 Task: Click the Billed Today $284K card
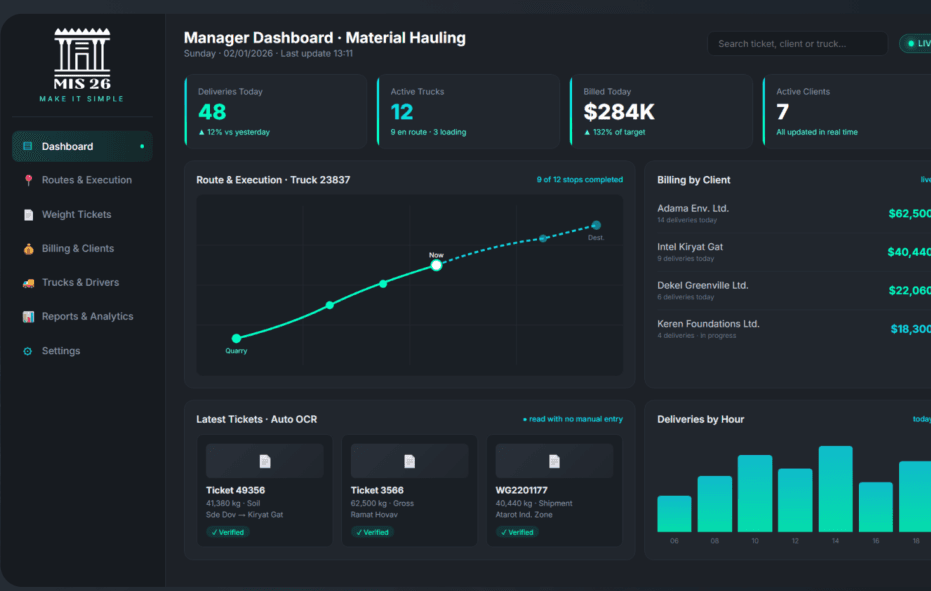coord(661,111)
